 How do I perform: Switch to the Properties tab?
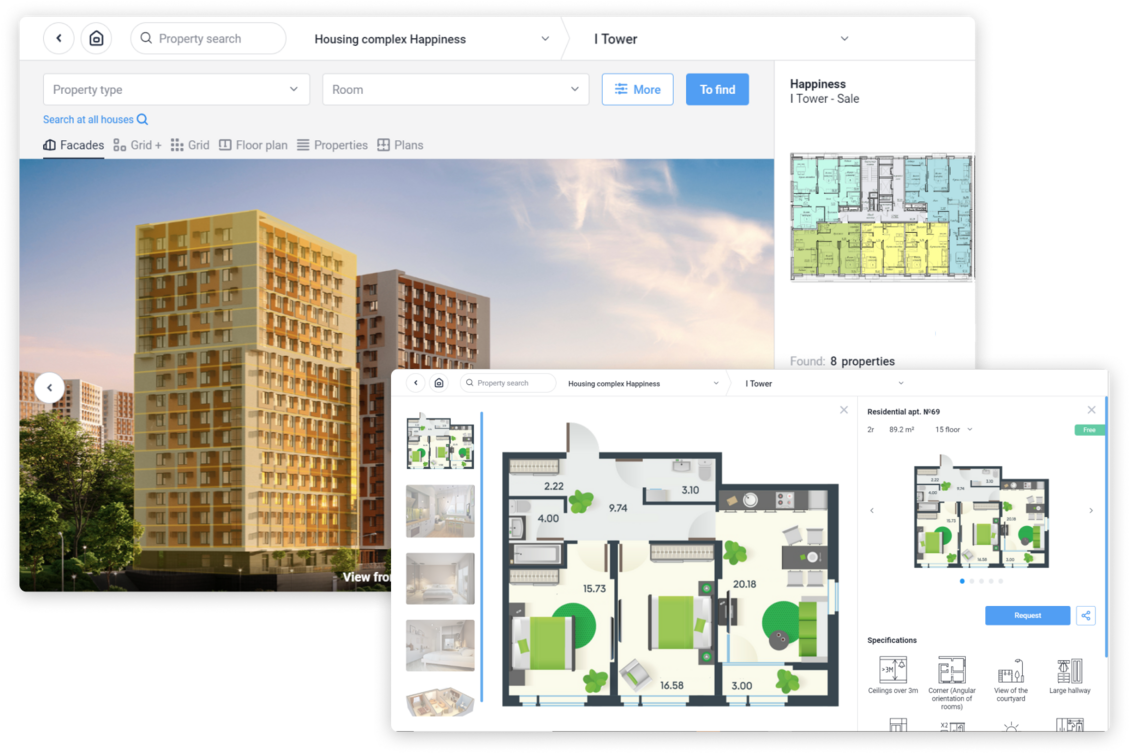pos(332,145)
